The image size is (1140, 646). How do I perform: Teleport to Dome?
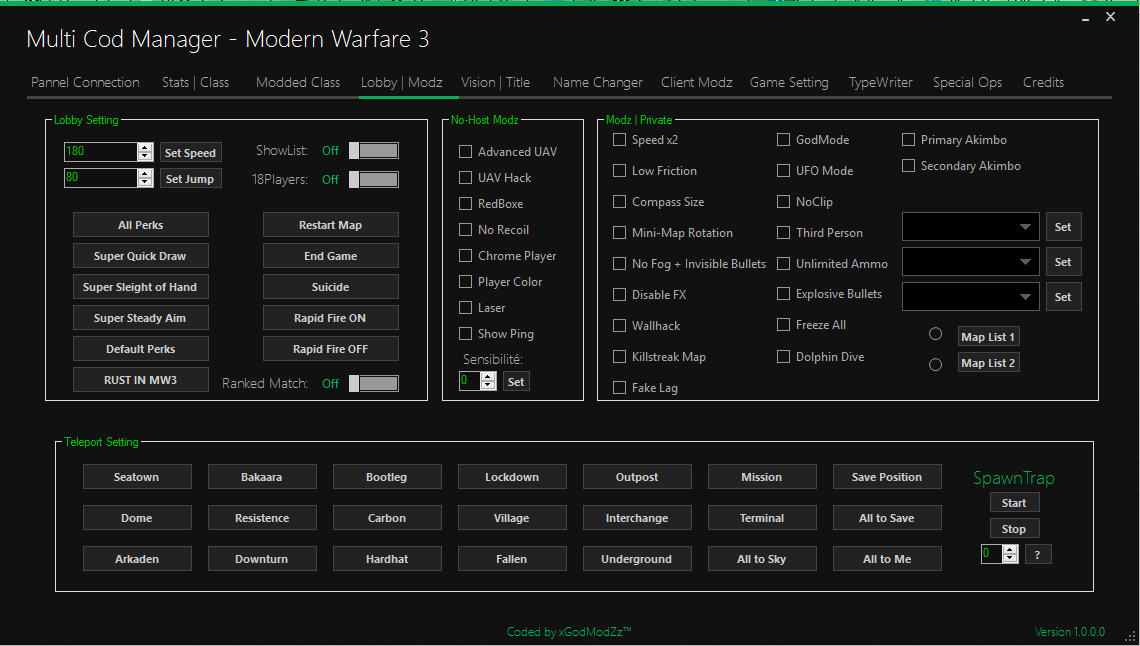click(x=137, y=518)
